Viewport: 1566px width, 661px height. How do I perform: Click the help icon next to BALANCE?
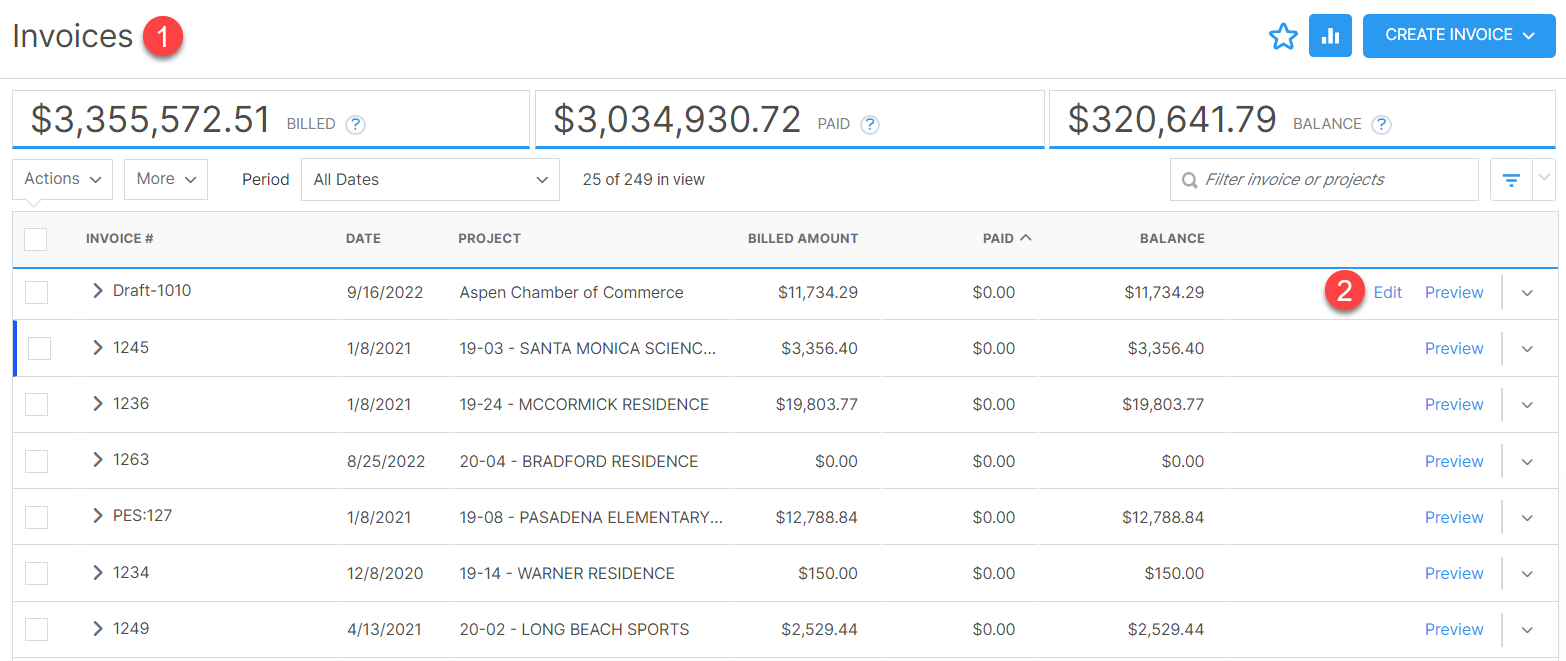pyautogui.click(x=1381, y=125)
